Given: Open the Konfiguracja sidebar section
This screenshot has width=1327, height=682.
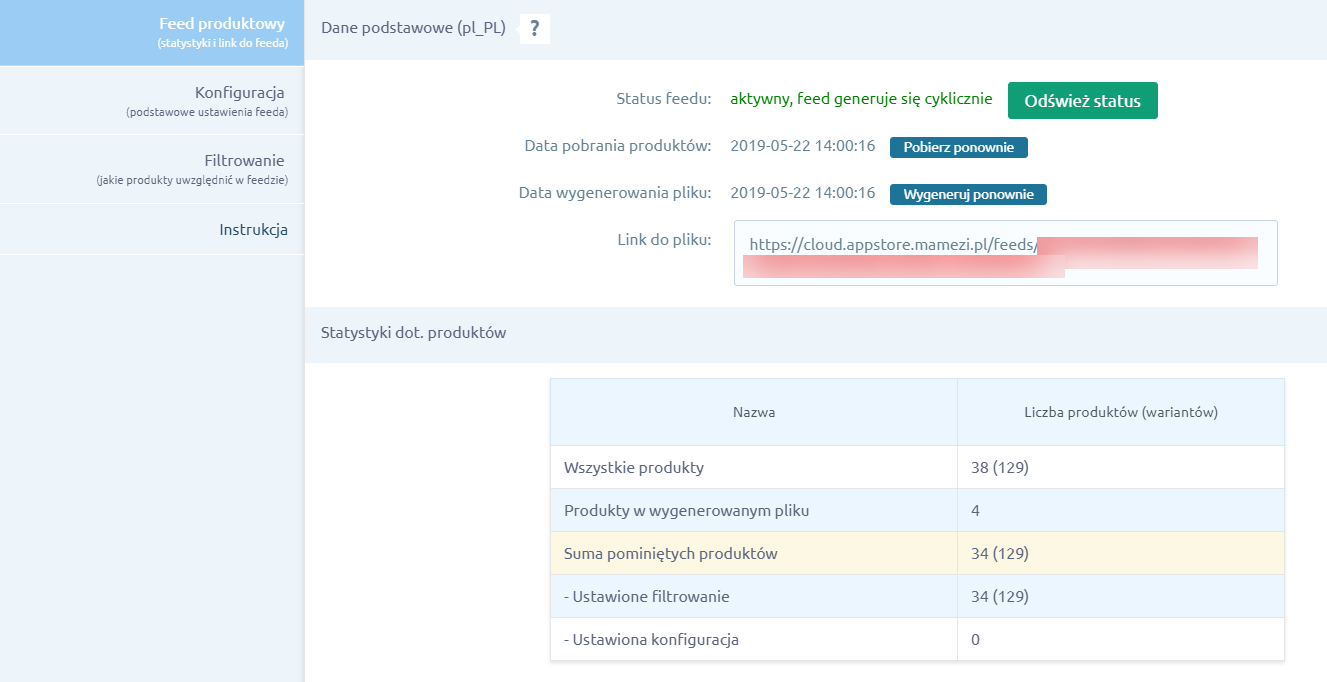Looking at the screenshot, I should click(152, 101).
